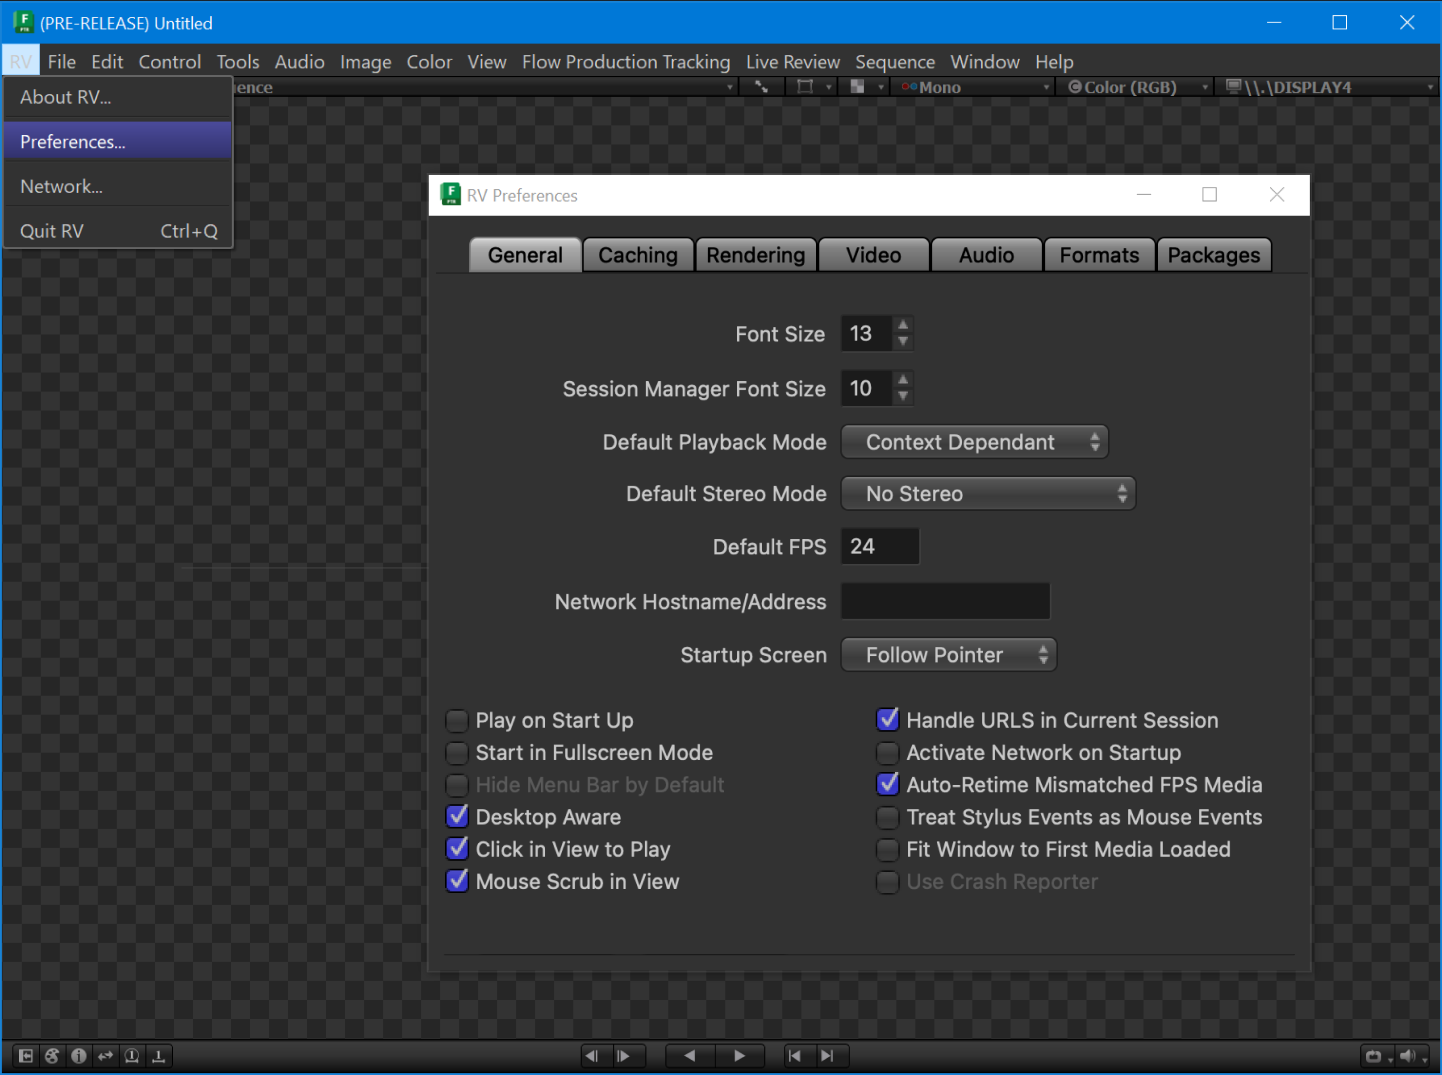Uncheck Auto-Retime Mismatched FPS Media
1442x1075 pixels.
click(x=887, y=785)
